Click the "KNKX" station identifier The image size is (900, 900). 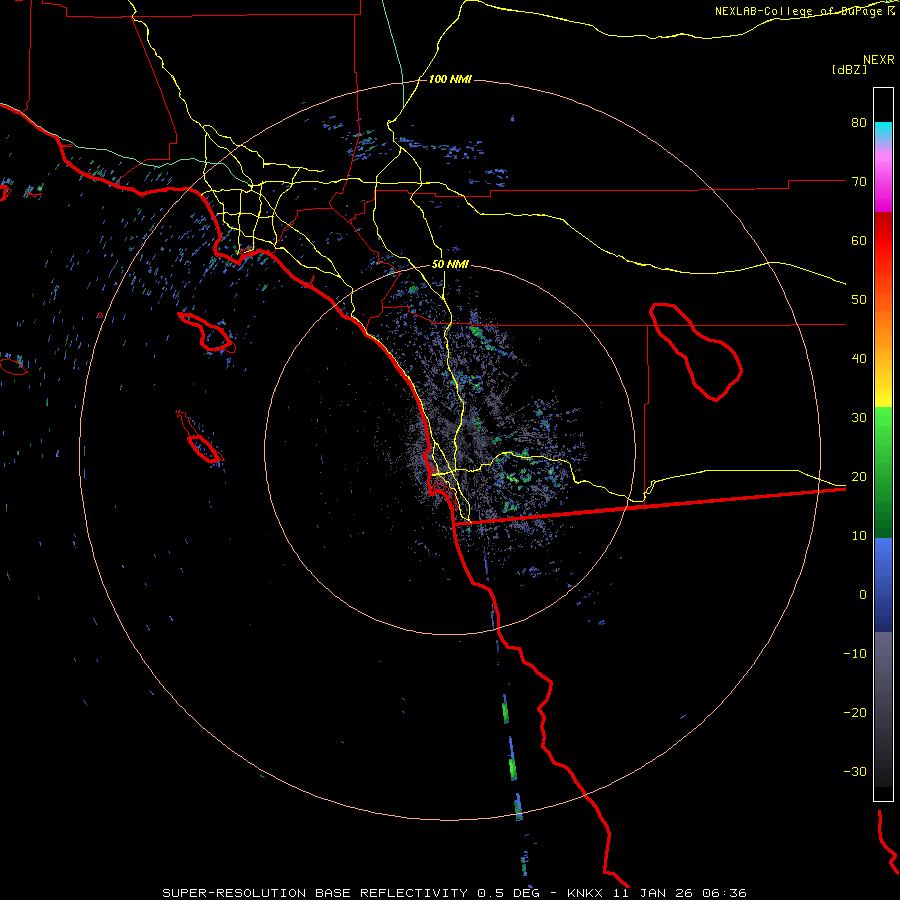(x=585, y=893)
